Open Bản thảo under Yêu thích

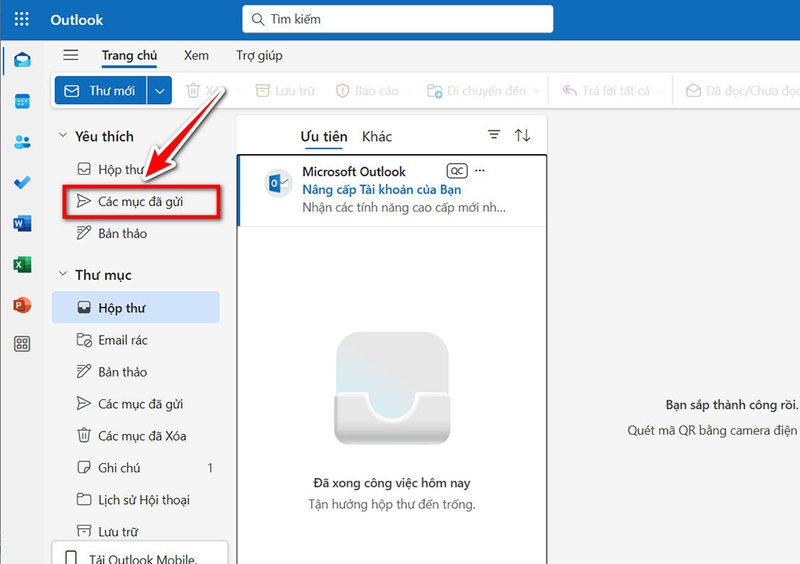pos(136,233)
